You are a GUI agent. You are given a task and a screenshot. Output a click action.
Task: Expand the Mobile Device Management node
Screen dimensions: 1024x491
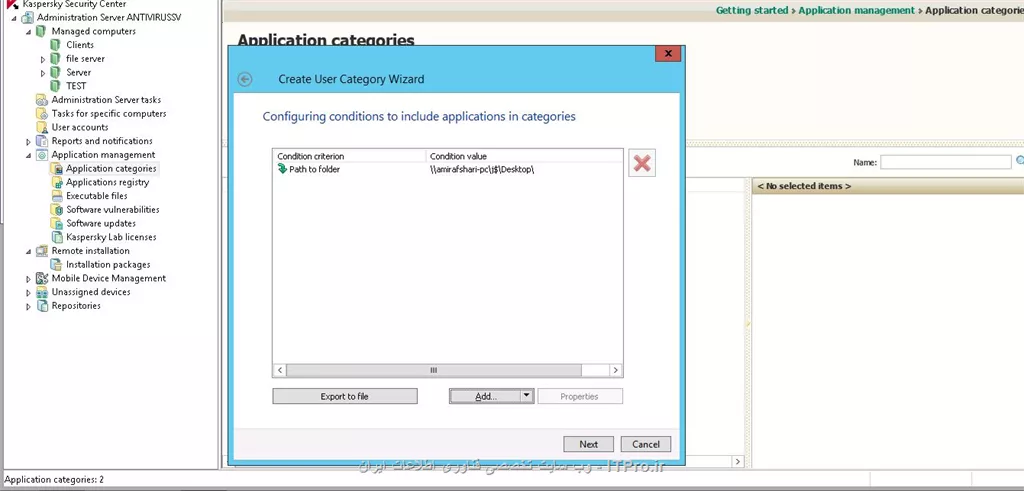pos(28,279)
